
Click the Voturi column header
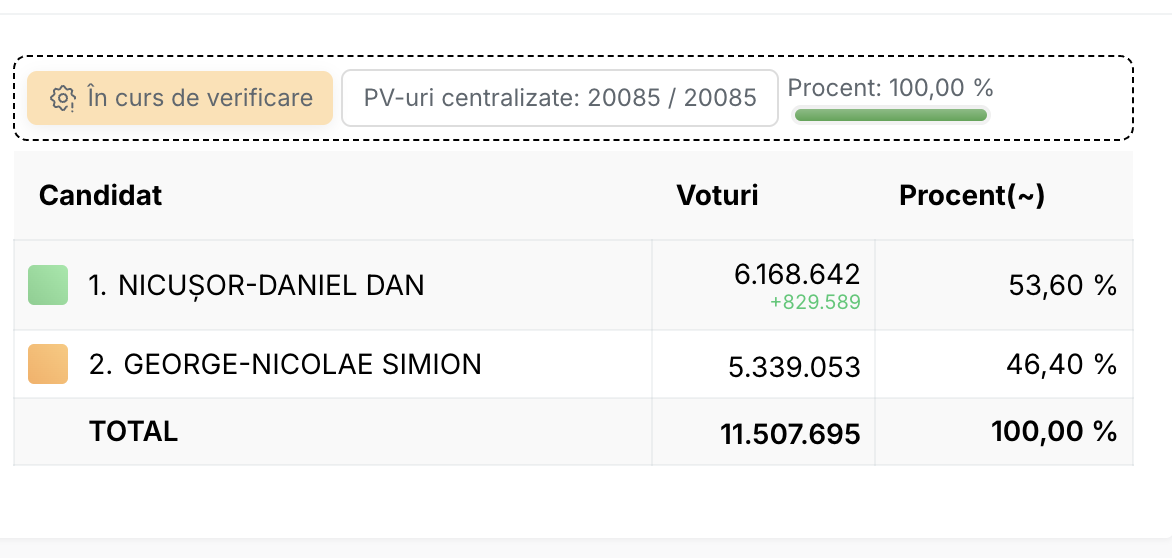click(x=717, y=196)
